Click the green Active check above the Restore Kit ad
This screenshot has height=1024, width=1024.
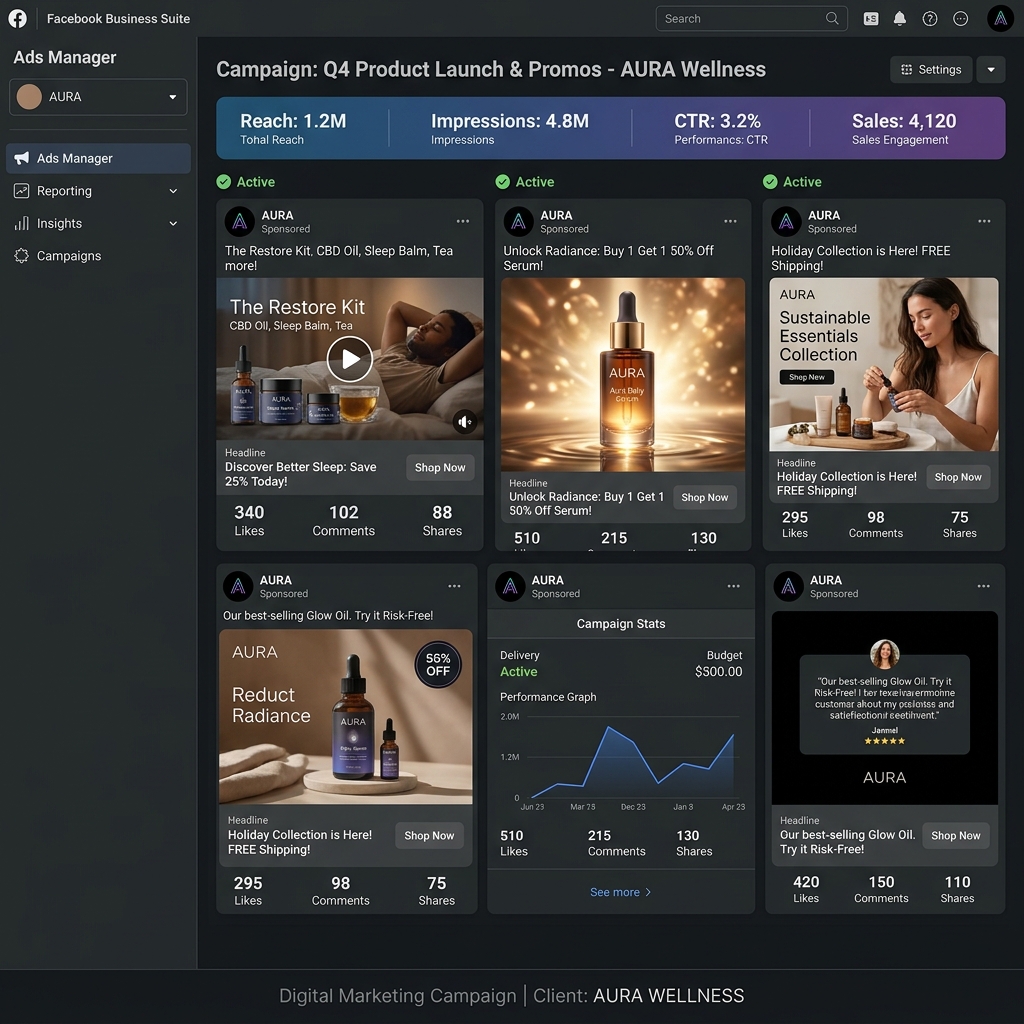pos(224,182)
